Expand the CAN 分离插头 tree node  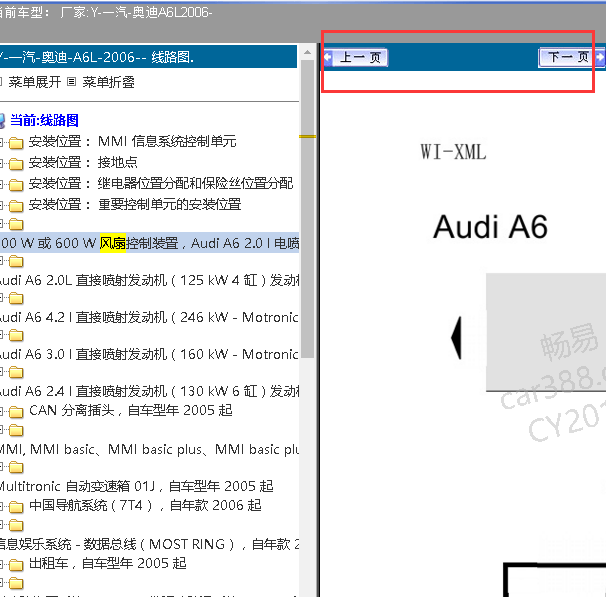[2, 412]
